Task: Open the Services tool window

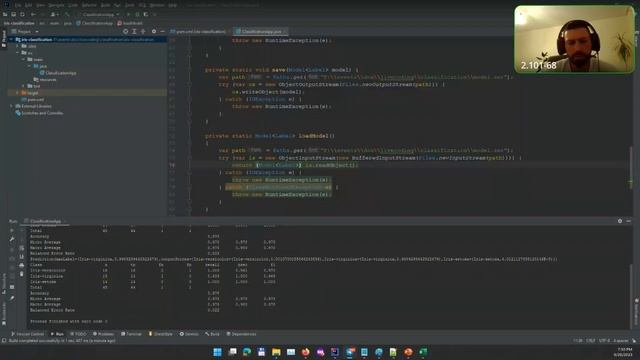Action: [189, 334]
